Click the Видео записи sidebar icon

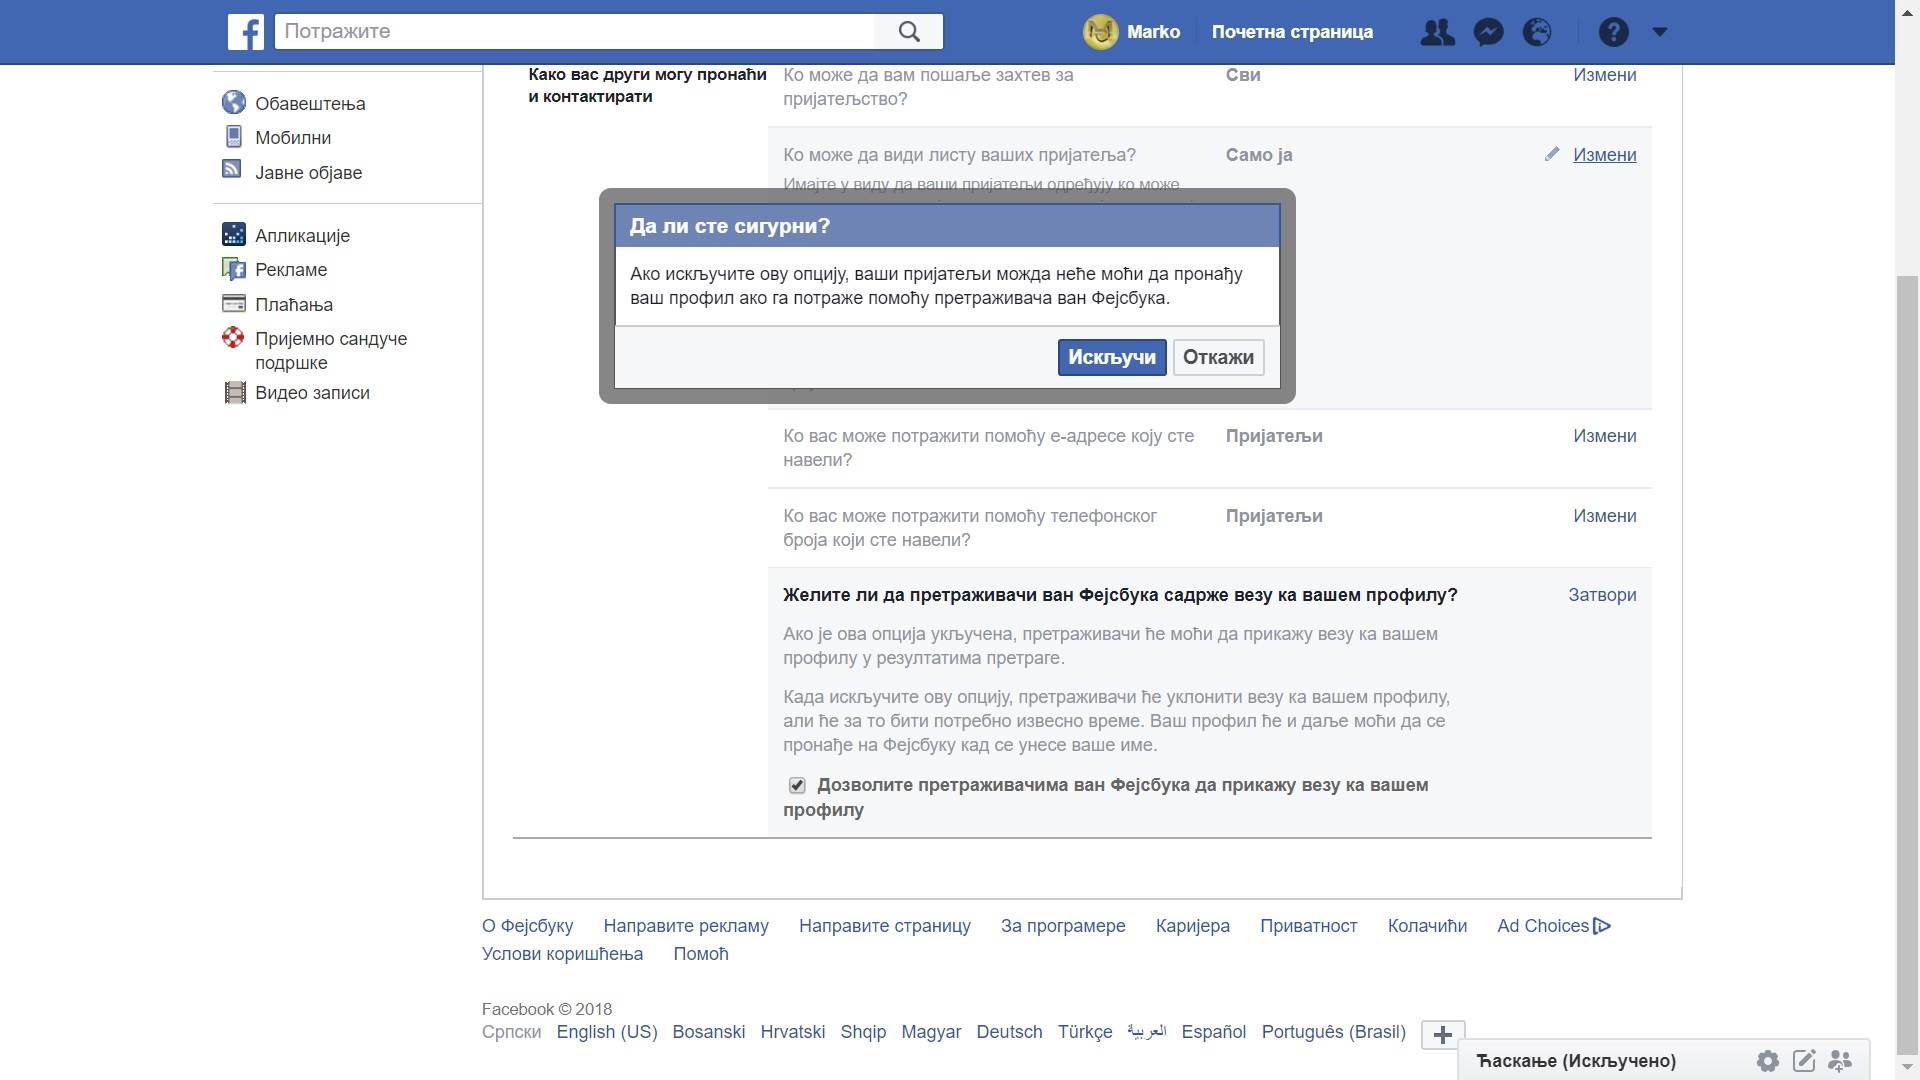[234, 392]
